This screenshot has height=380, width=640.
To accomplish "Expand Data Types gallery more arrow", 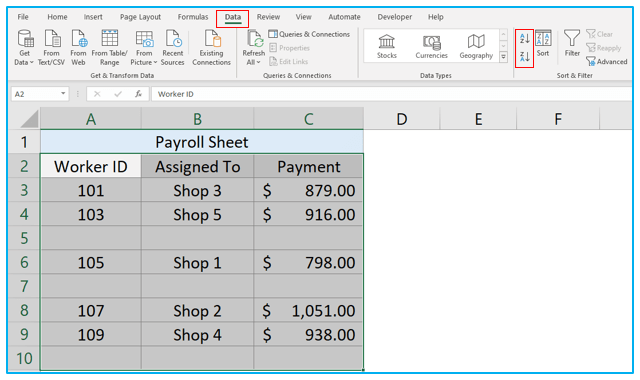I will [x=503, y=57].
